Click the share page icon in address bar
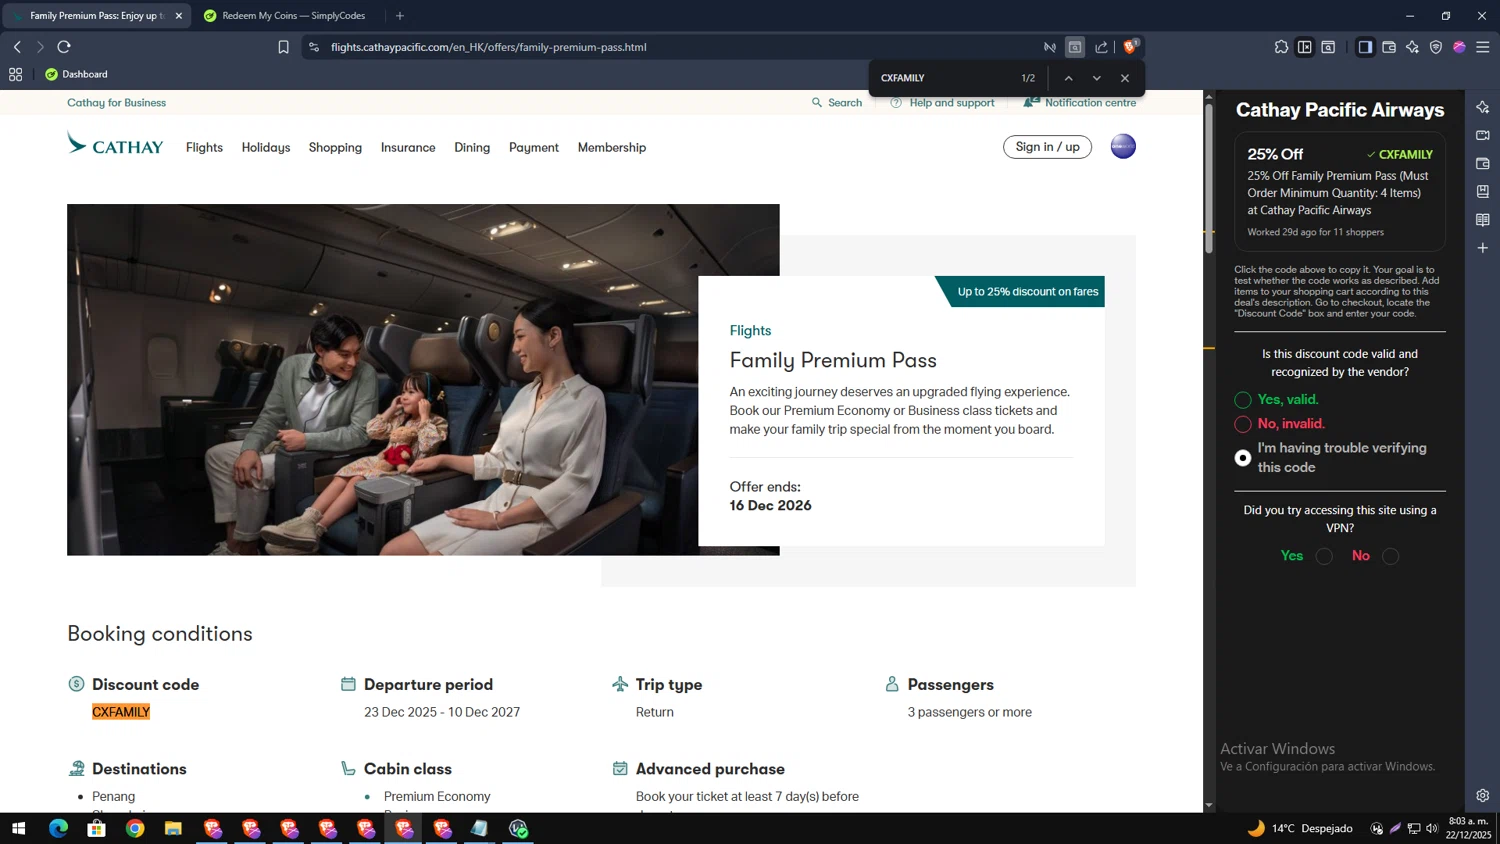 point(1101,47)
